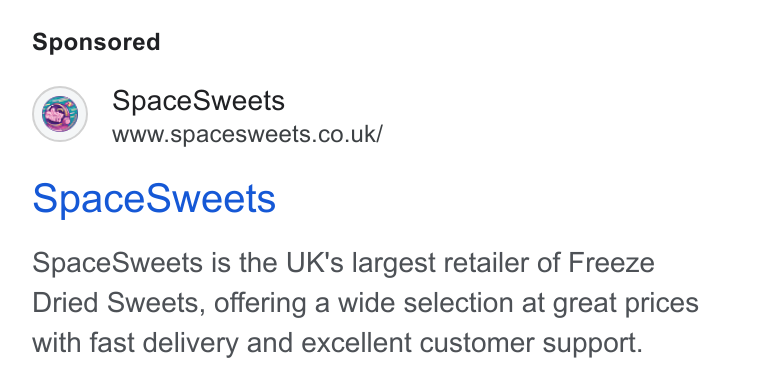
Task: Click "SpaceSweets is the" starting the description
Action: [x=155, y=264]
